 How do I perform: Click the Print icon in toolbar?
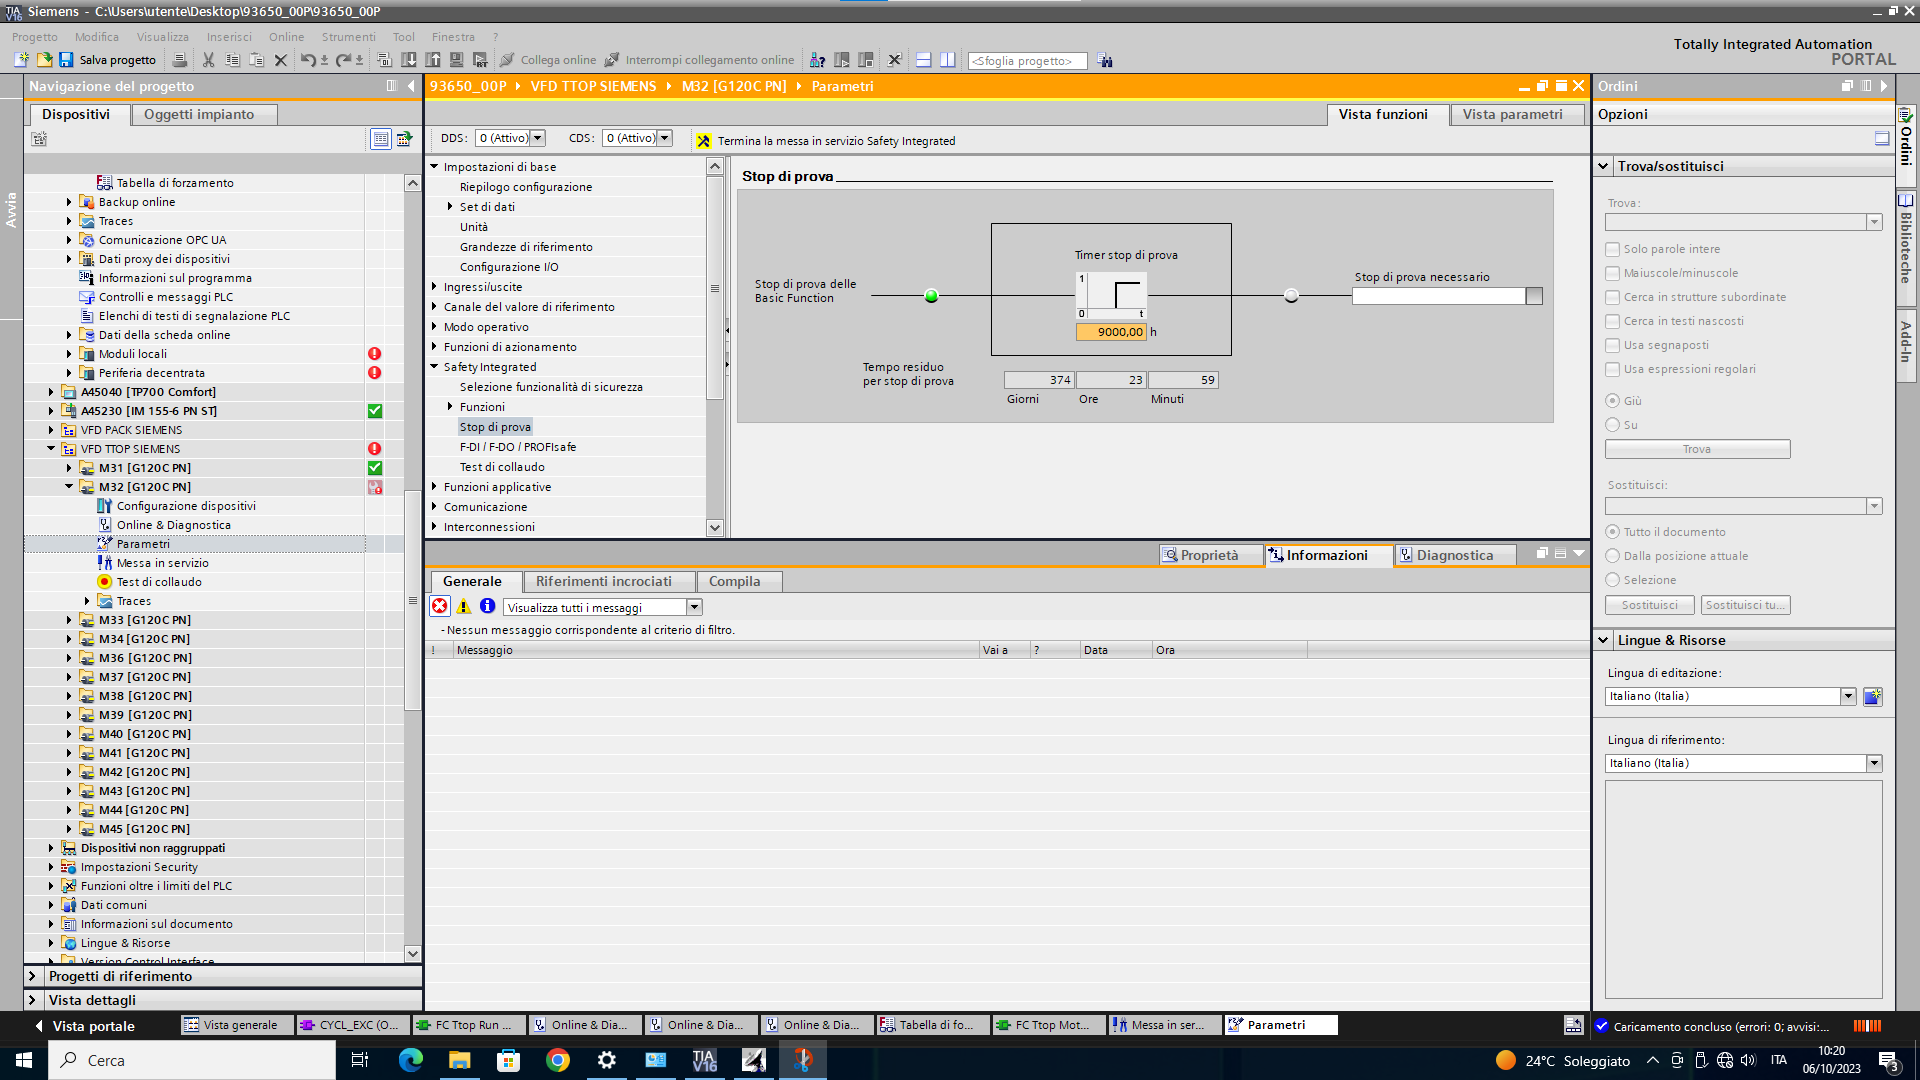[180, 60]
